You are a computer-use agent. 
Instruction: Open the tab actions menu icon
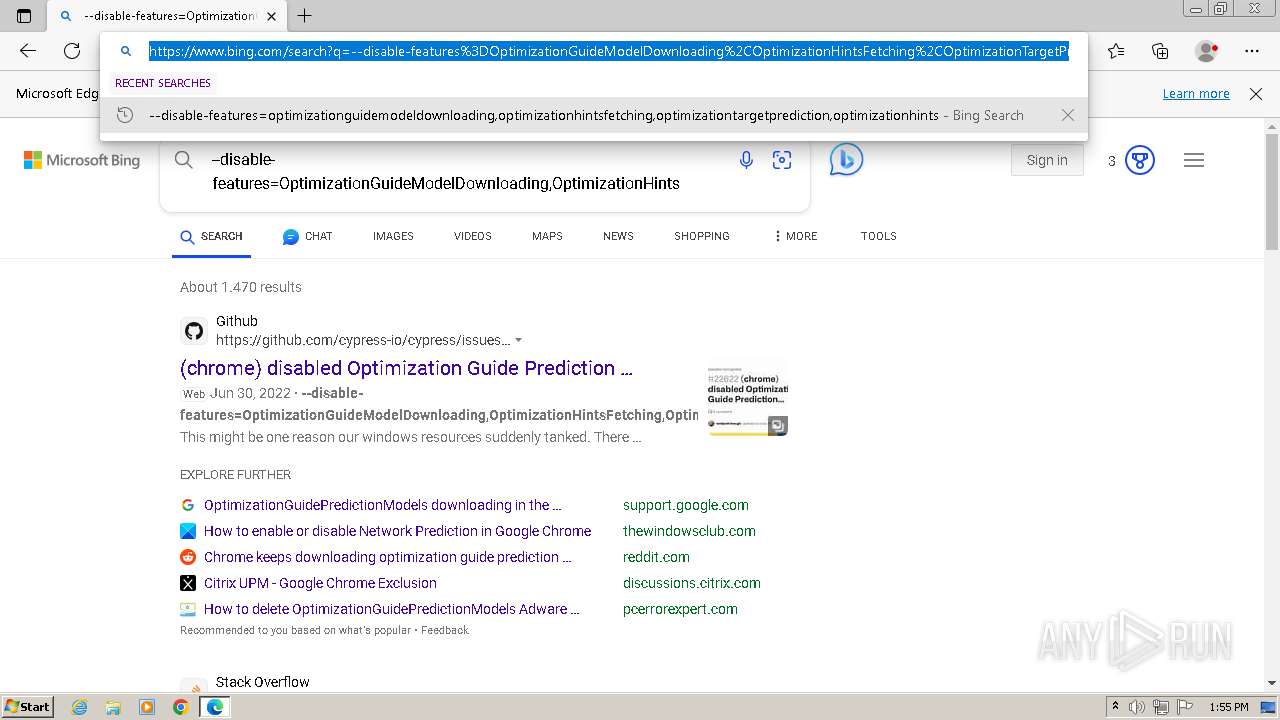tap(24, 15)
